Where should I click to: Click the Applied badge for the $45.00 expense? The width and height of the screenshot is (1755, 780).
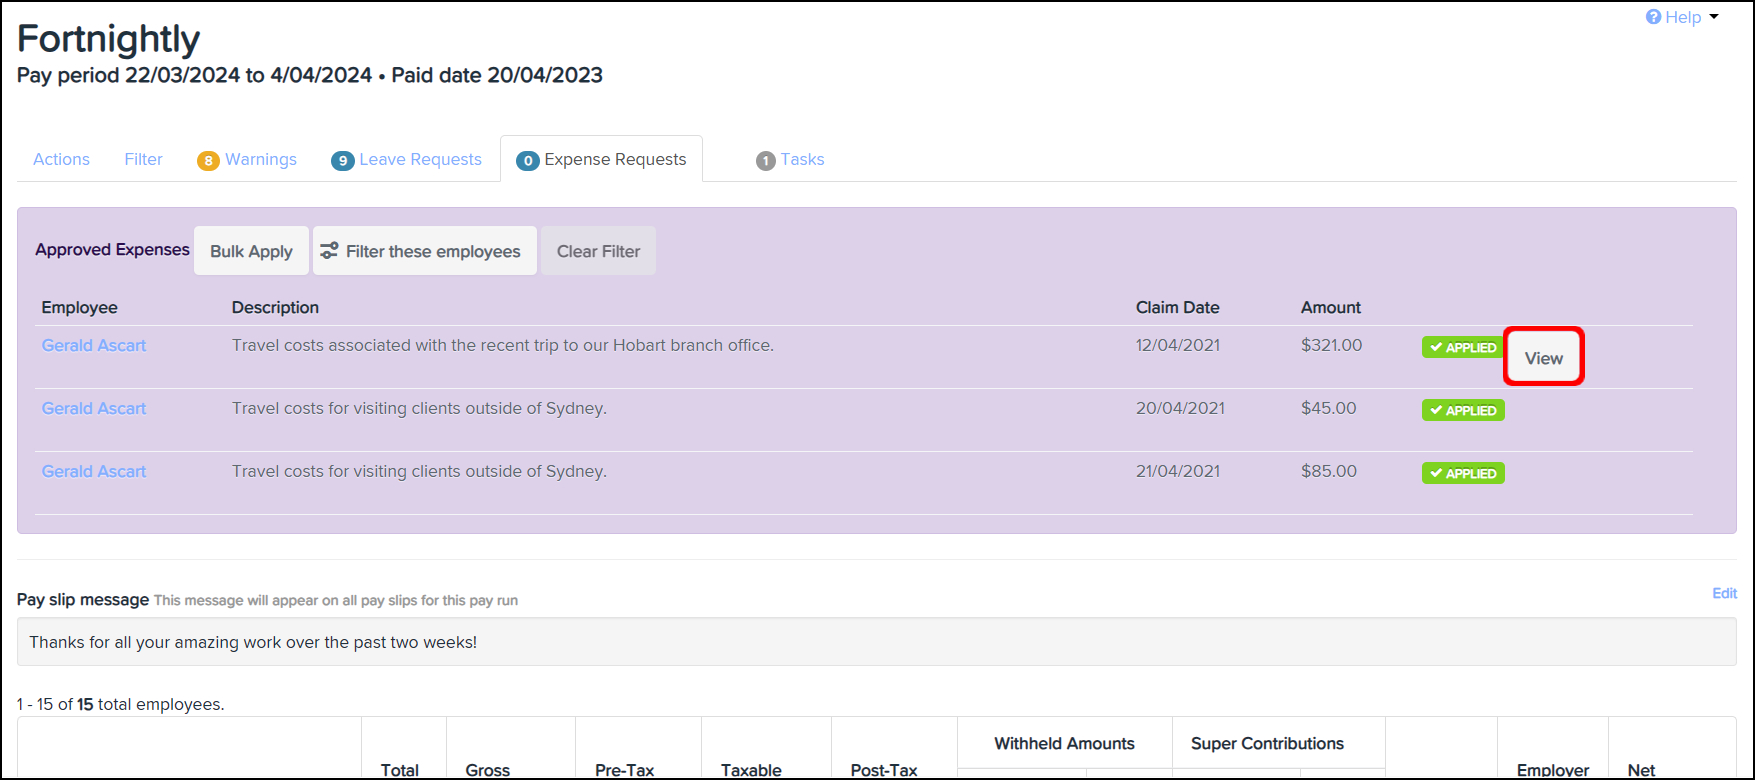(x=1463, y=411)
